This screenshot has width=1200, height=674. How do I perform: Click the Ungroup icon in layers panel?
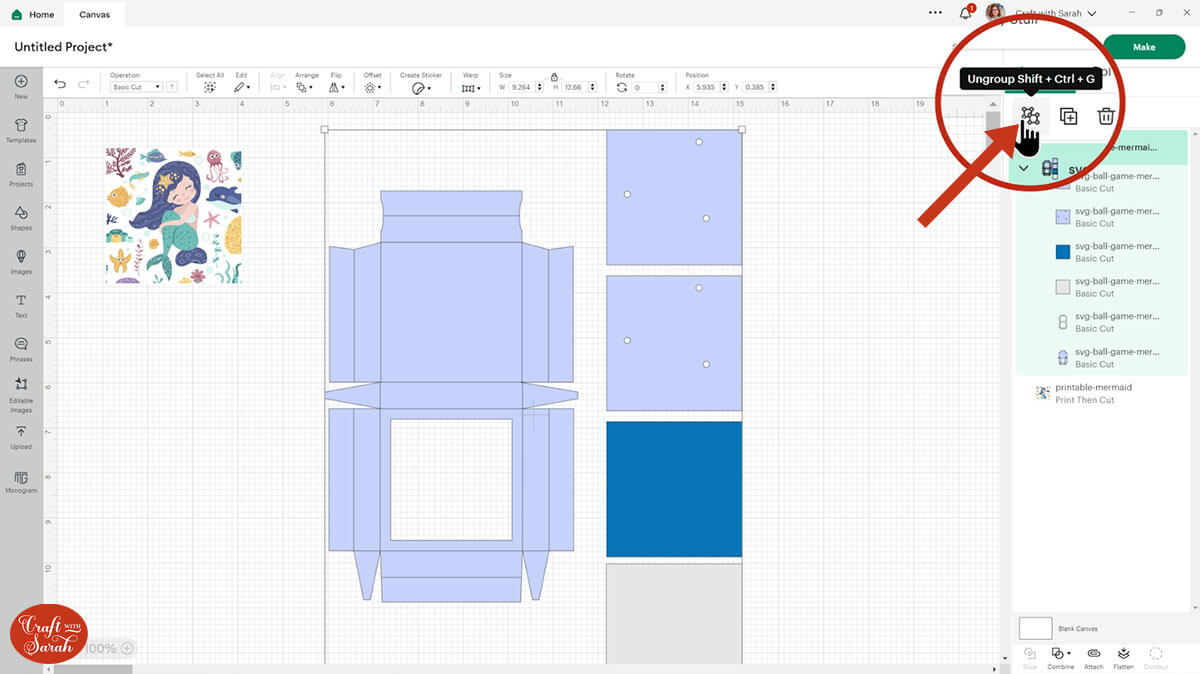tap(1030, 116)
